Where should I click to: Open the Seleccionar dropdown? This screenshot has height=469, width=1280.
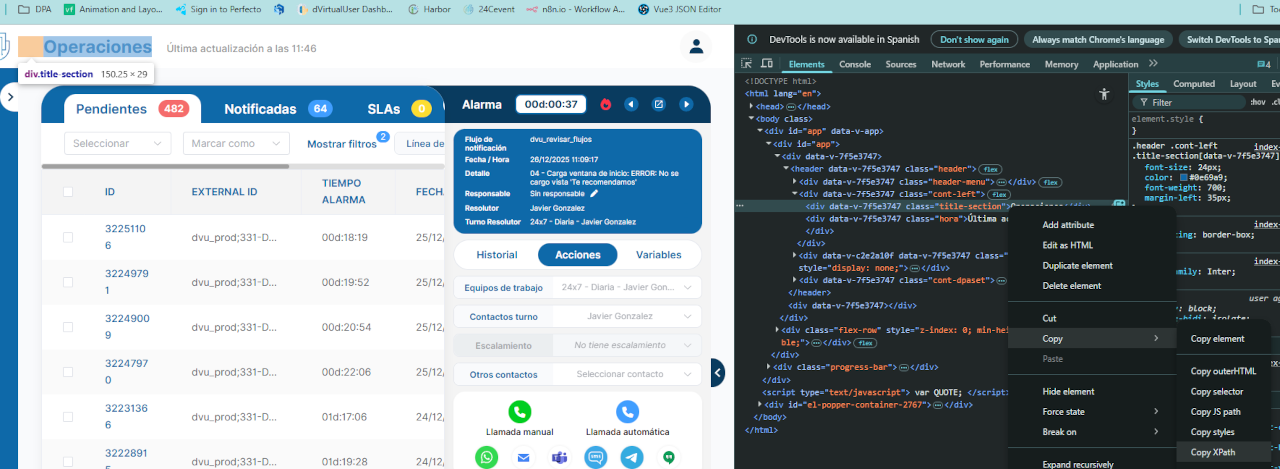118,143
